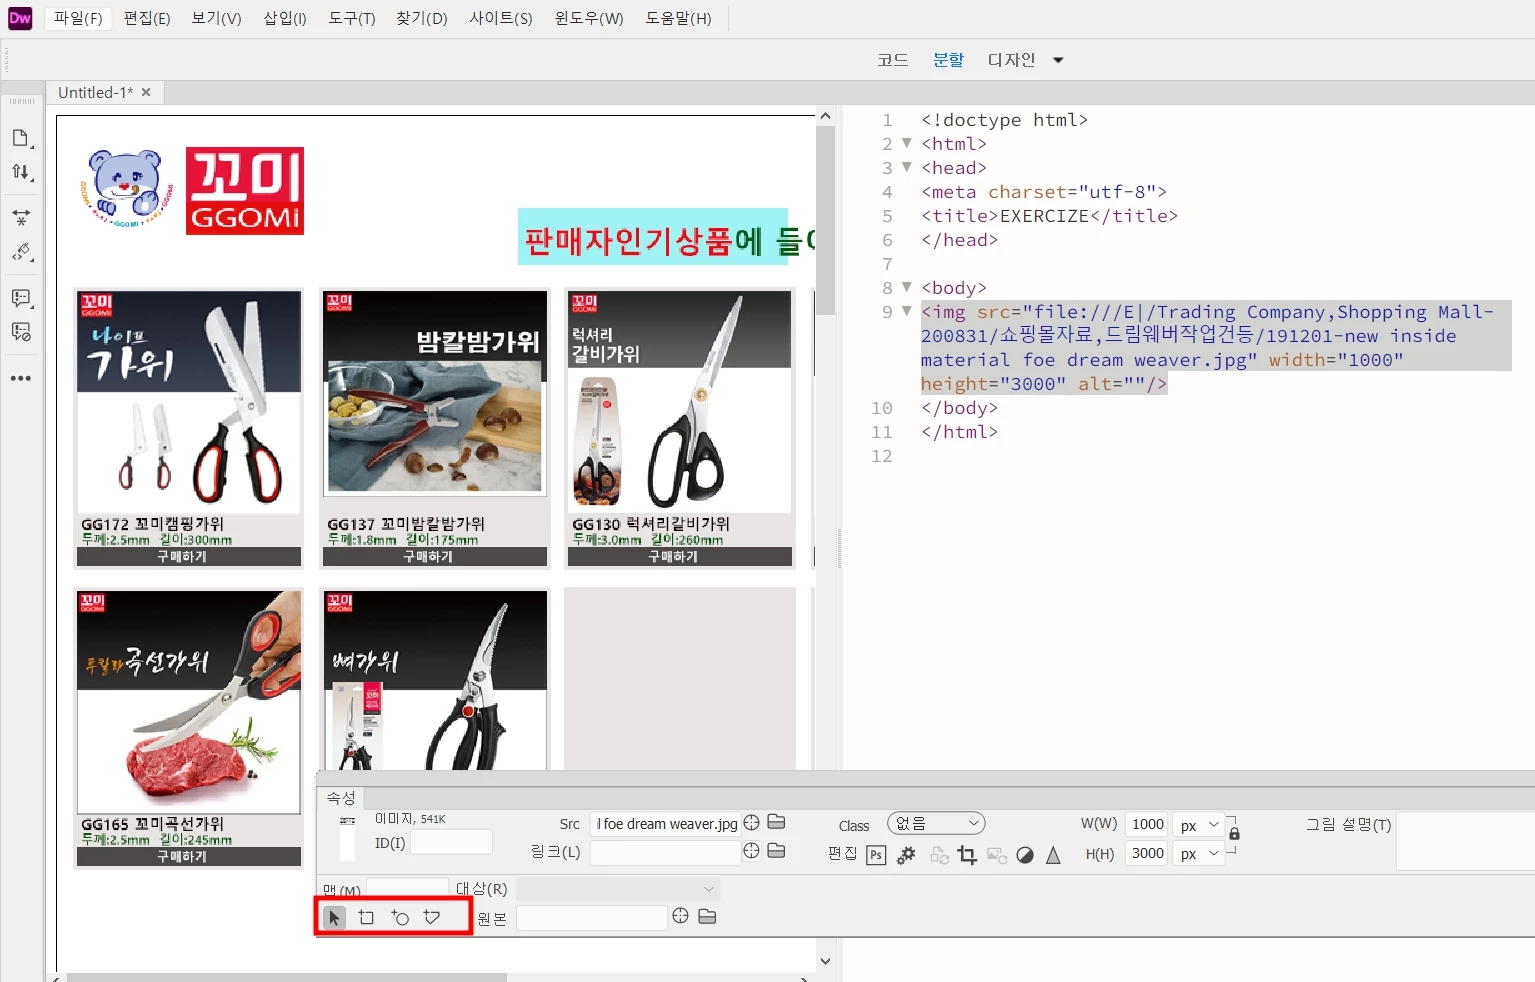Viewport: 1535px width, 982px height.
Task: Toggle the W/H constrain lock icon
Action: (1234, 833)
